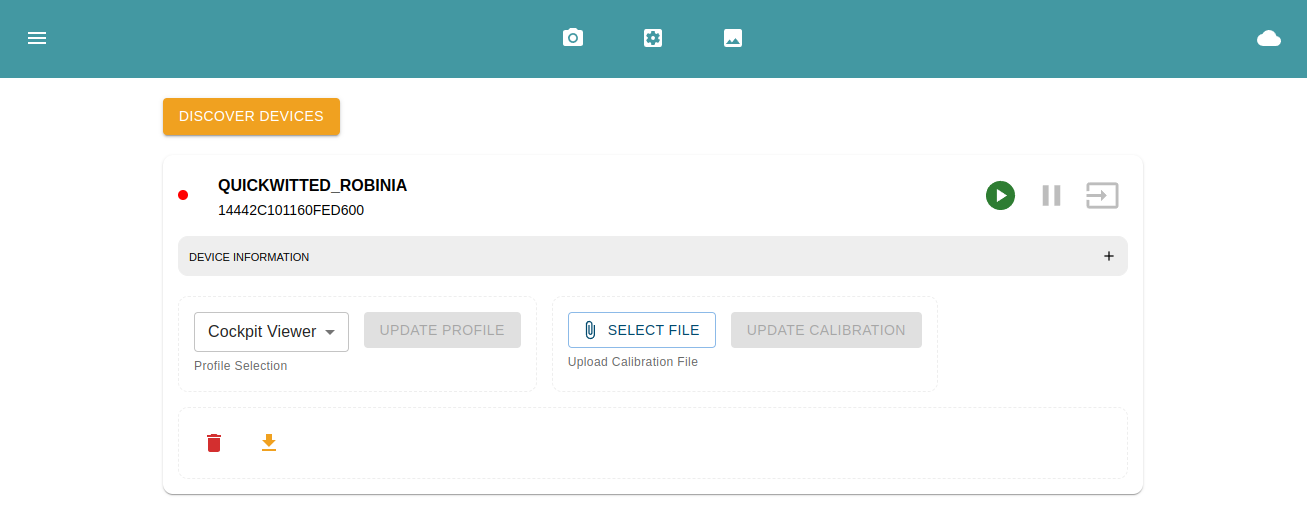This screenshot has height=527, width=1307.
Task: Open the Cockpit Viewer profile dropdown
Action: pyautogui.click(x=262, y=332)
